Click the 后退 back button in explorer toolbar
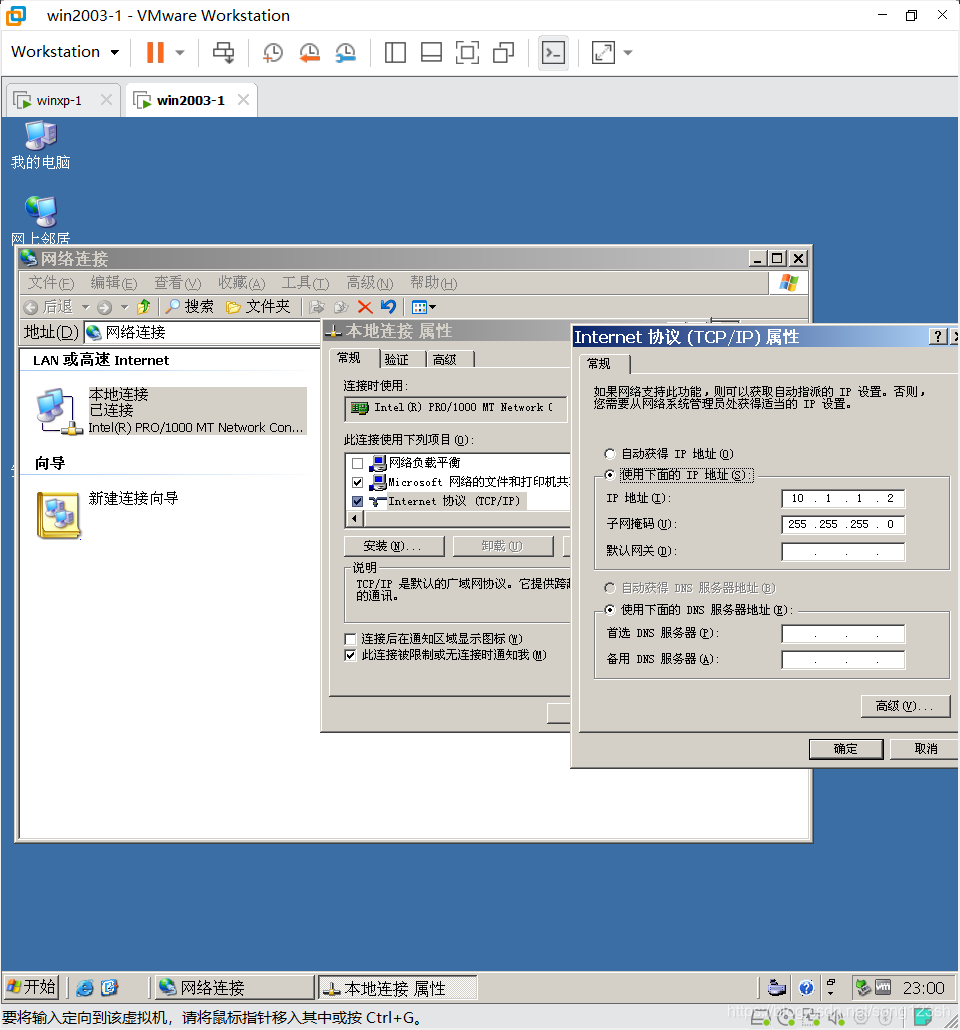The image size is (960, 1030). pos(48,307)
